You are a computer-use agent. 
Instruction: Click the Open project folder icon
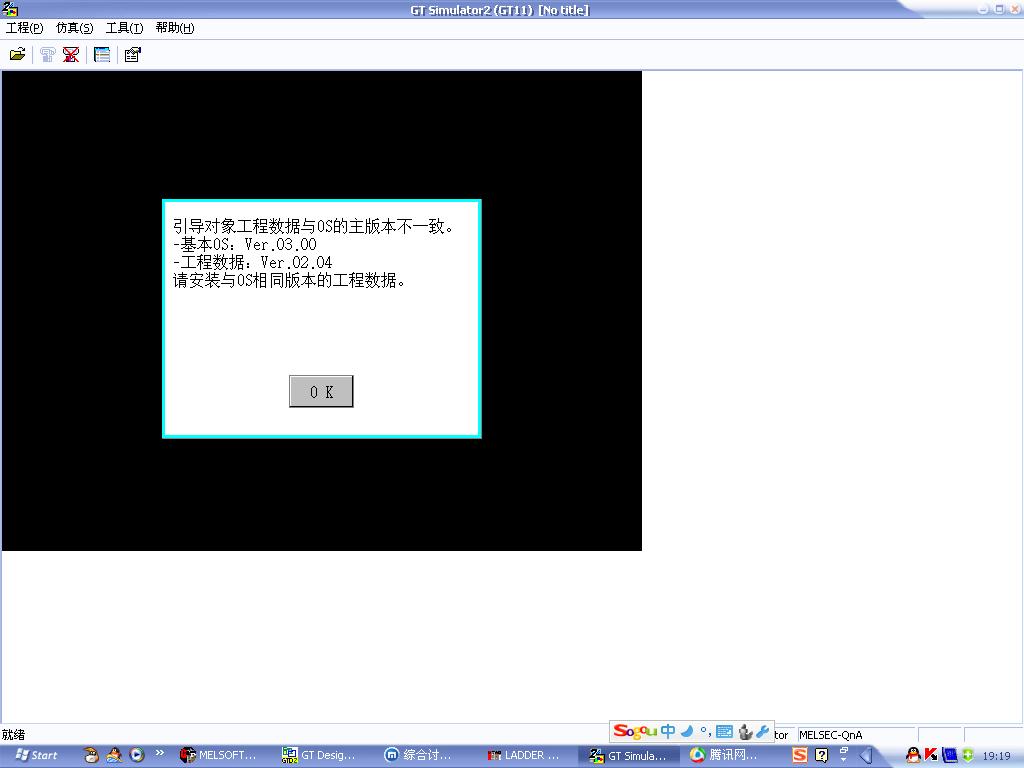(x=17, y=55)
